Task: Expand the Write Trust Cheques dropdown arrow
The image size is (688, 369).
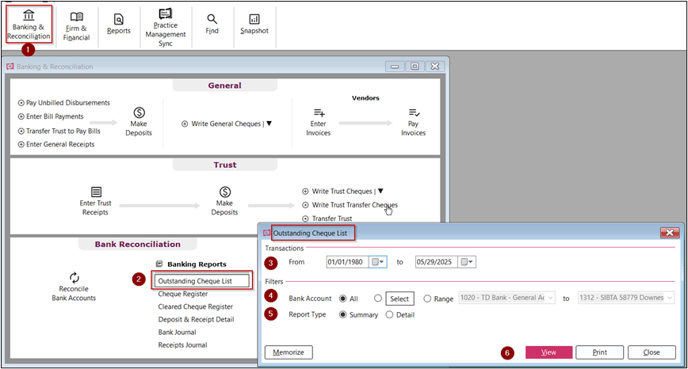Action: (380, 191)
